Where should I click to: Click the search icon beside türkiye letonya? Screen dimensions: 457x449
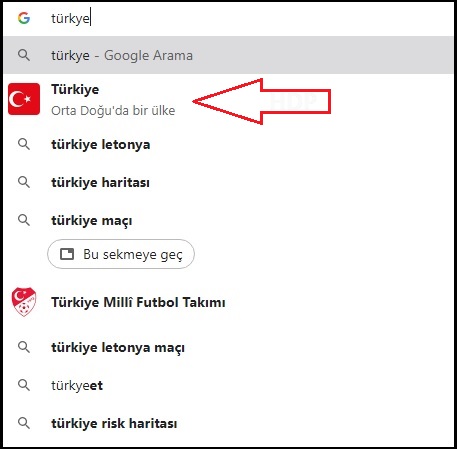24,144
